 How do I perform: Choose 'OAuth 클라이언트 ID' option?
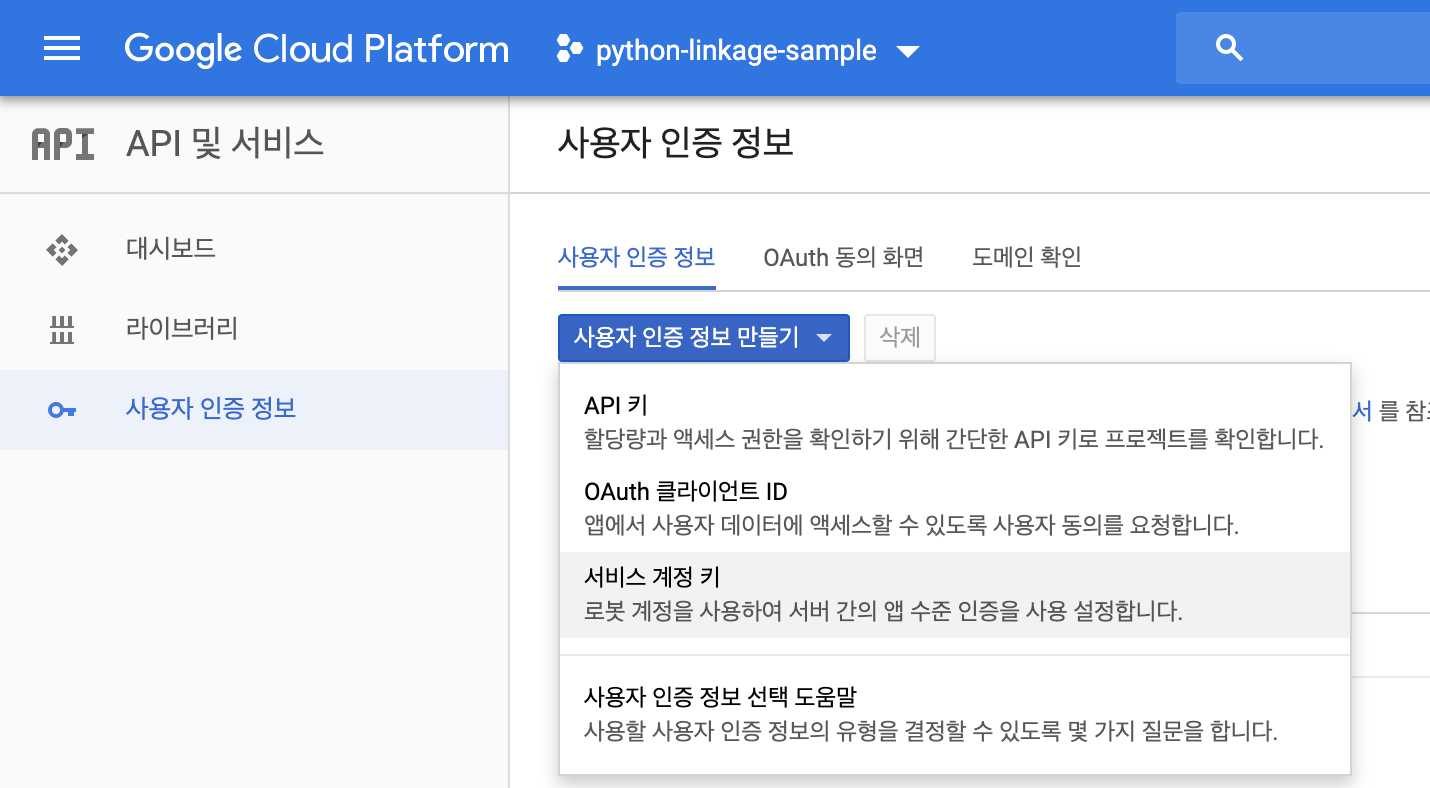[x=954, y=508]
